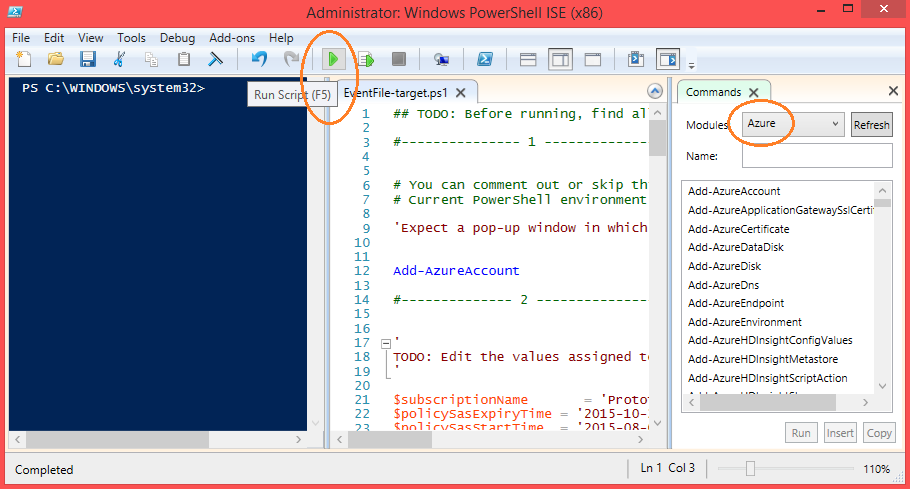
Task: Toggle Show Command Add-on toolbar icon
Action: pos(668,59)
